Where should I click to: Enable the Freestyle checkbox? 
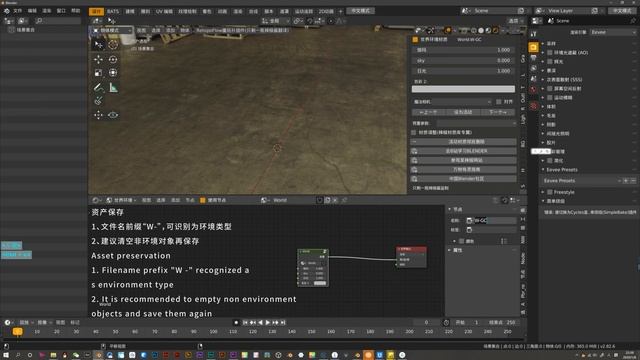(x=550, y=192)
